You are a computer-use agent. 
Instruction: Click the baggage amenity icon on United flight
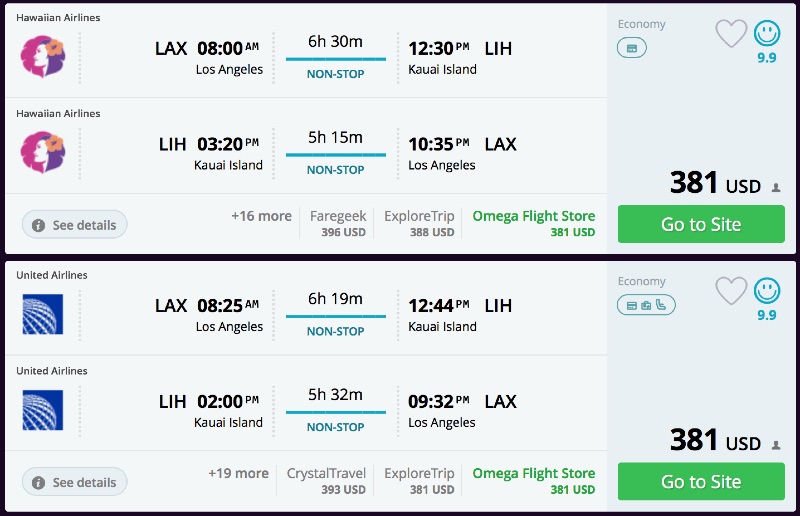coord(646,304)
